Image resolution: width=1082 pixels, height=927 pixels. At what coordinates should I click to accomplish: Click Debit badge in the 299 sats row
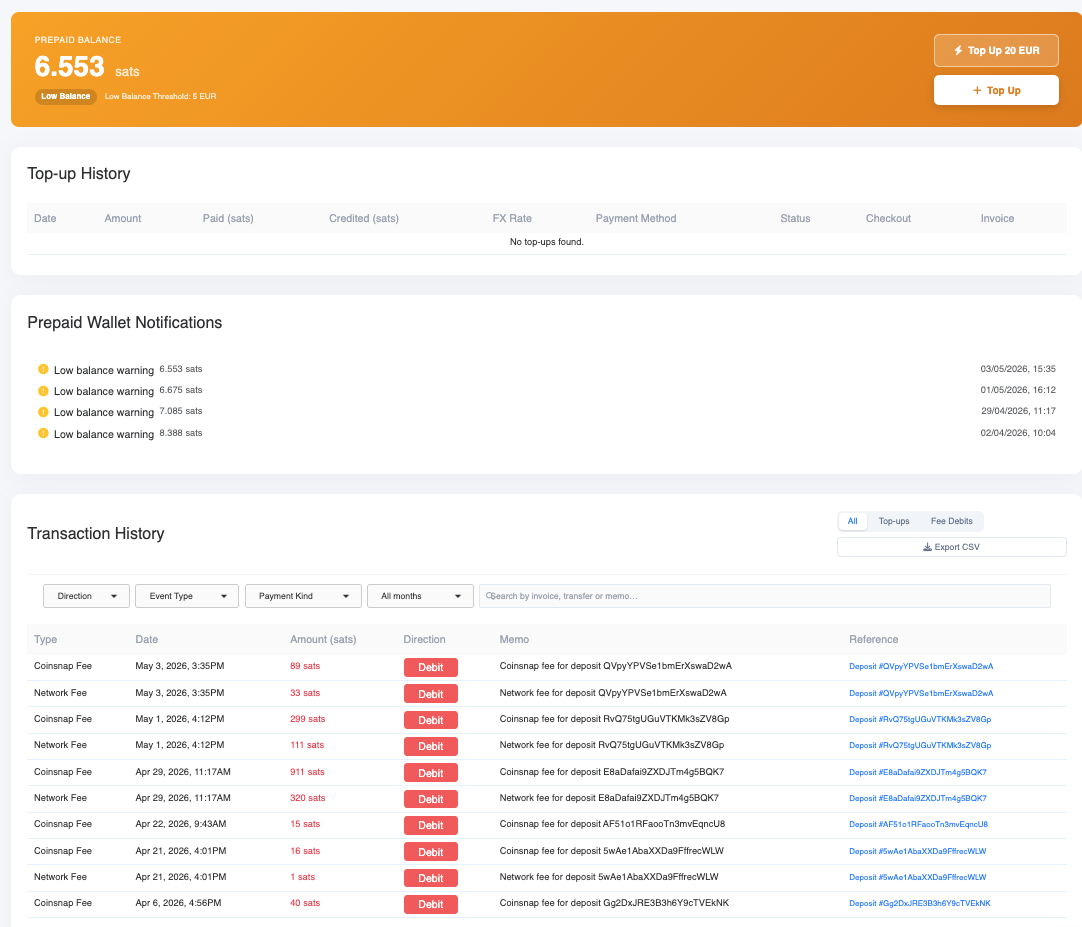tap(431, 720)
